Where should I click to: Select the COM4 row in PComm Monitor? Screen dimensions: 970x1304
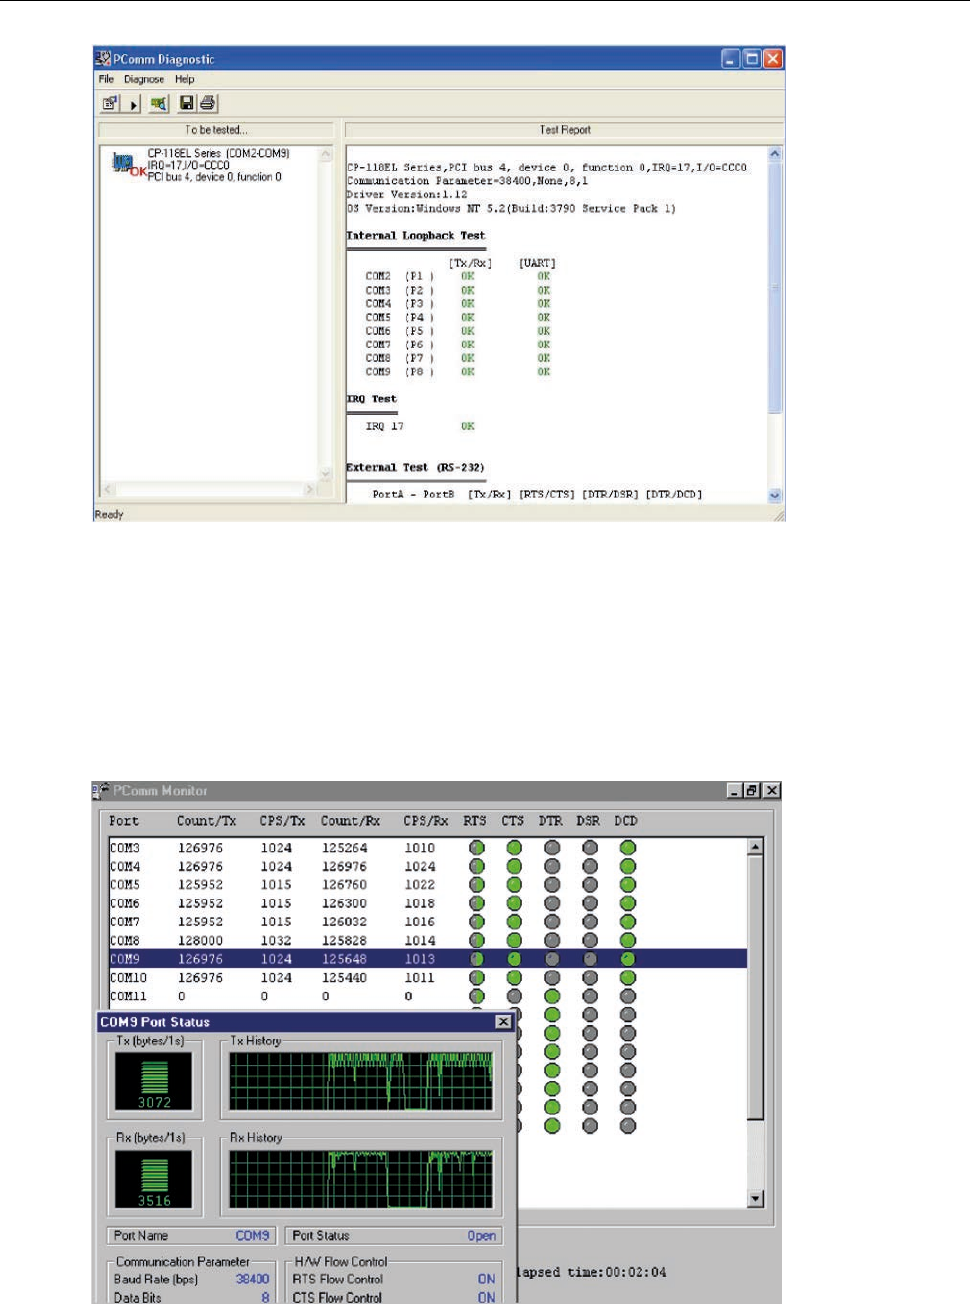[x=428, y=867]
